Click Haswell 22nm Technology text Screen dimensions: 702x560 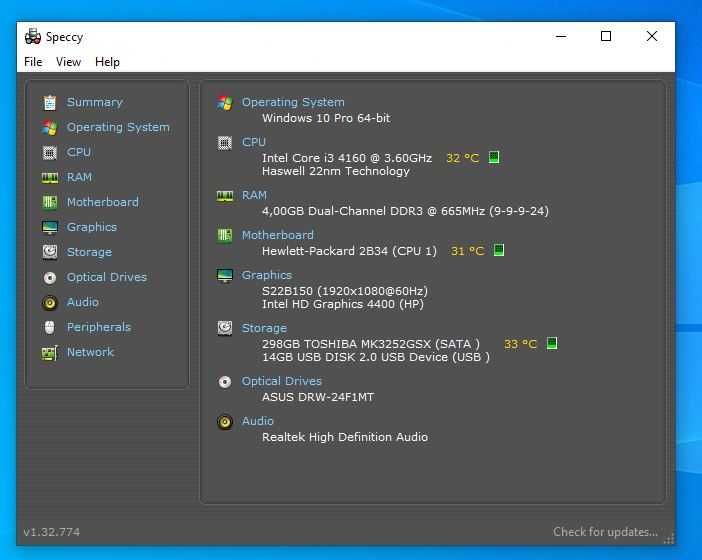pyautogui.click(x=336, y=171)
